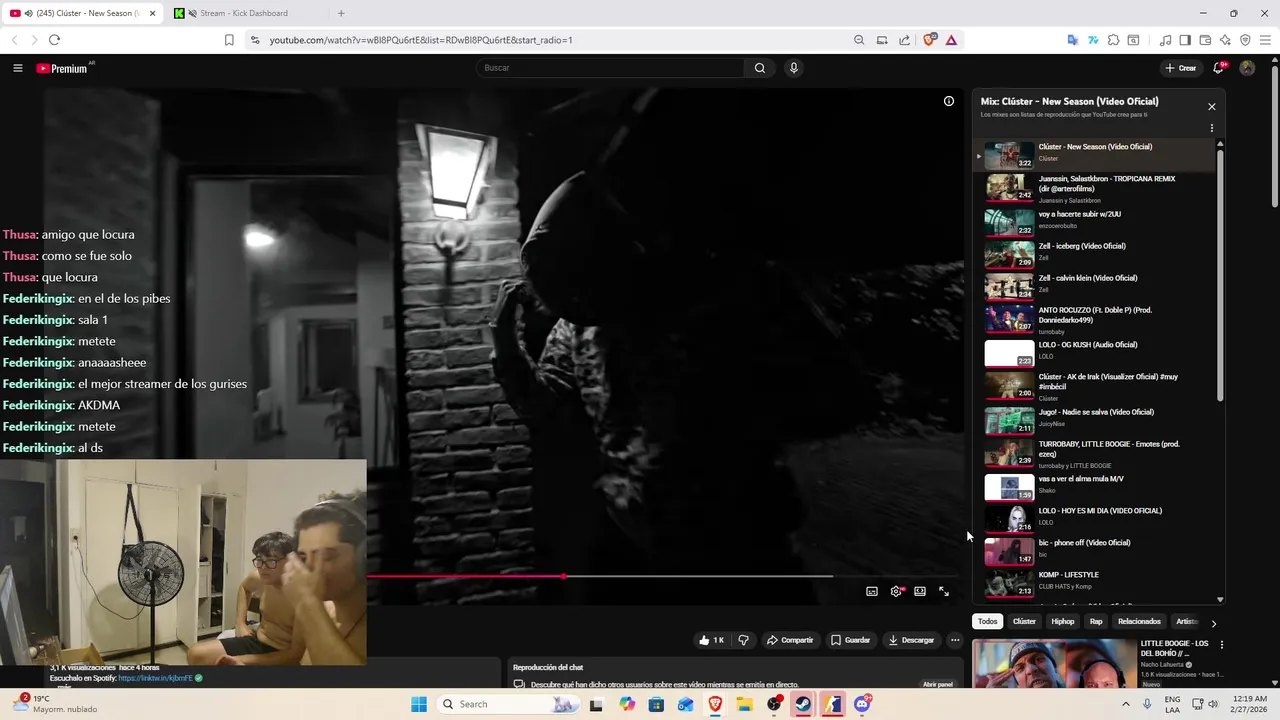The width and height of the screenshot is (1280, 720).
Task: Open the YouTube account avatar menu
Action: click(x=1247, y=68)
